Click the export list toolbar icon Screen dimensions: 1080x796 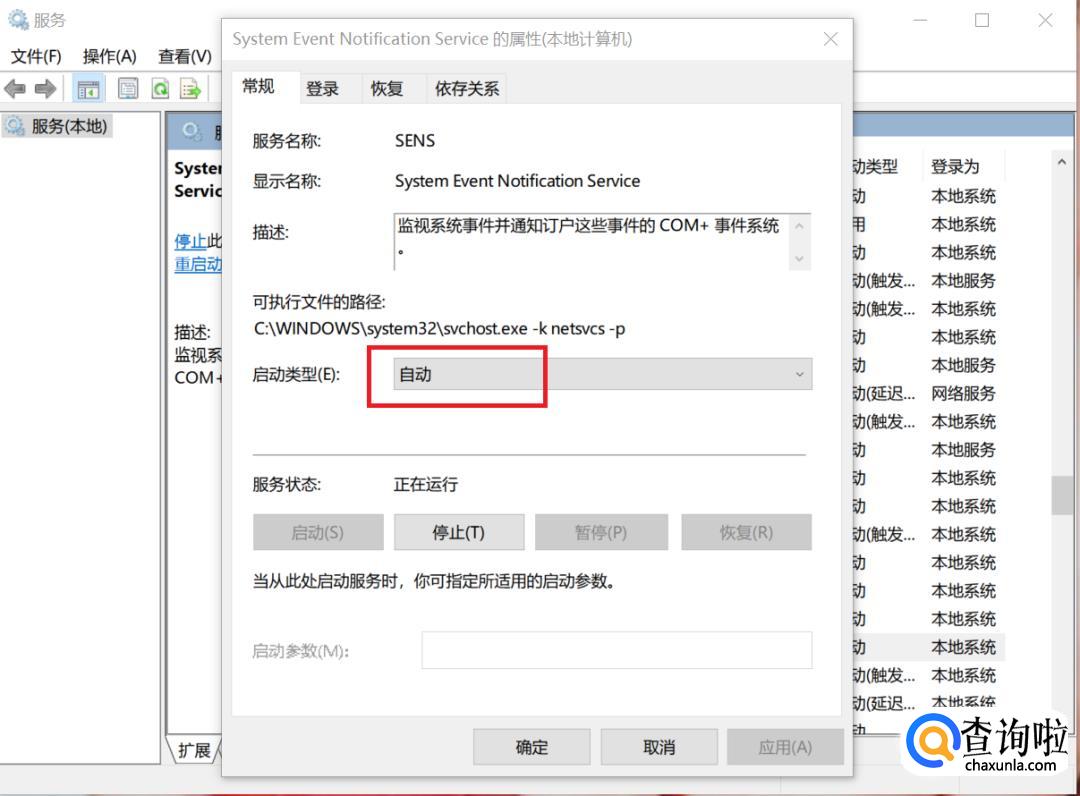point(190,89)
